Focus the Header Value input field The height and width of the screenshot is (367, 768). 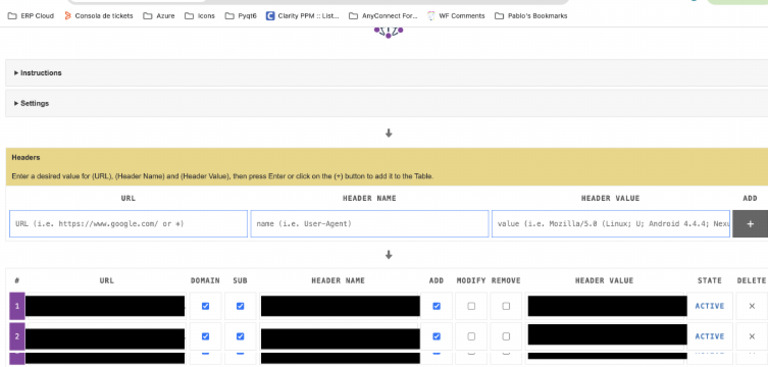[611, 224]
